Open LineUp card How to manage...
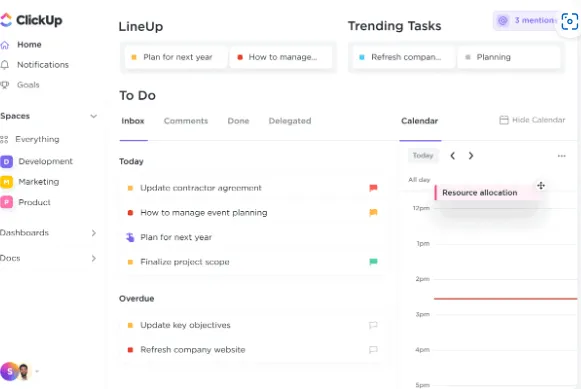581x389 pixels. 281,57
